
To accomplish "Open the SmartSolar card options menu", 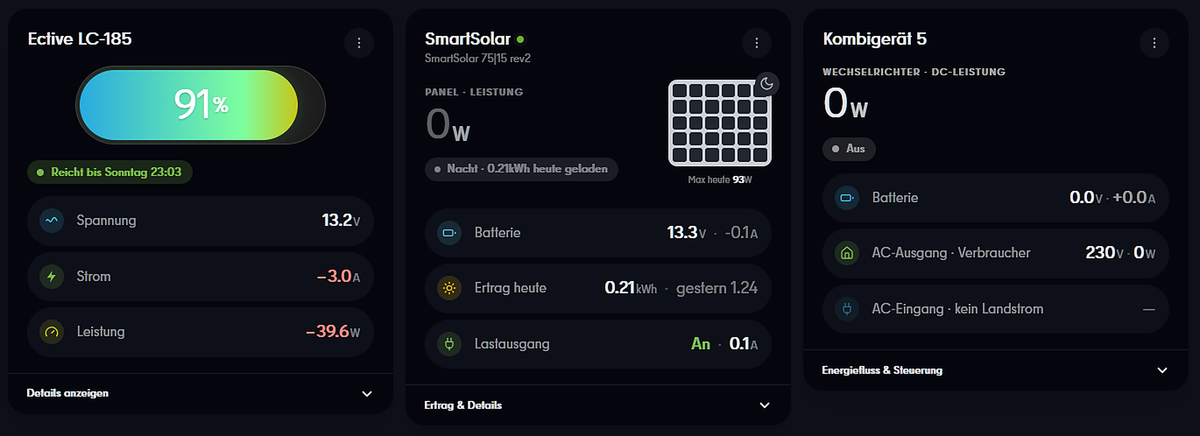I will click(757, 43).
